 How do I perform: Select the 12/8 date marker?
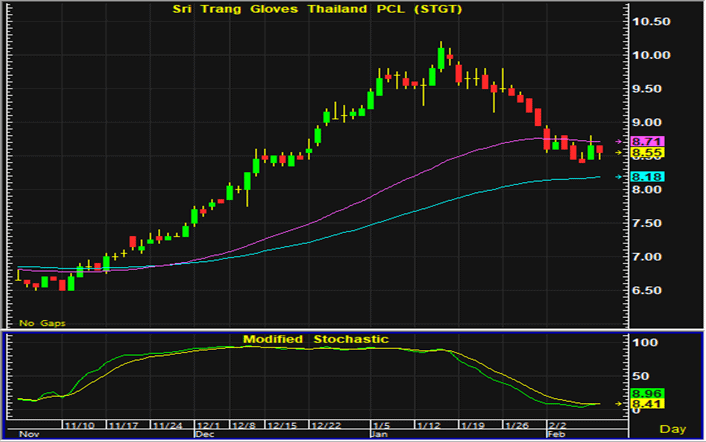[x=241, y=424]
